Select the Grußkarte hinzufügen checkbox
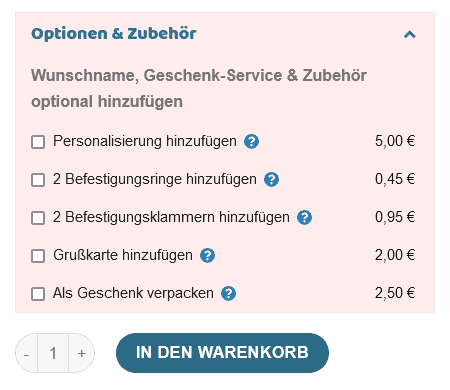The image size is (450, 390). coord(38,256)
